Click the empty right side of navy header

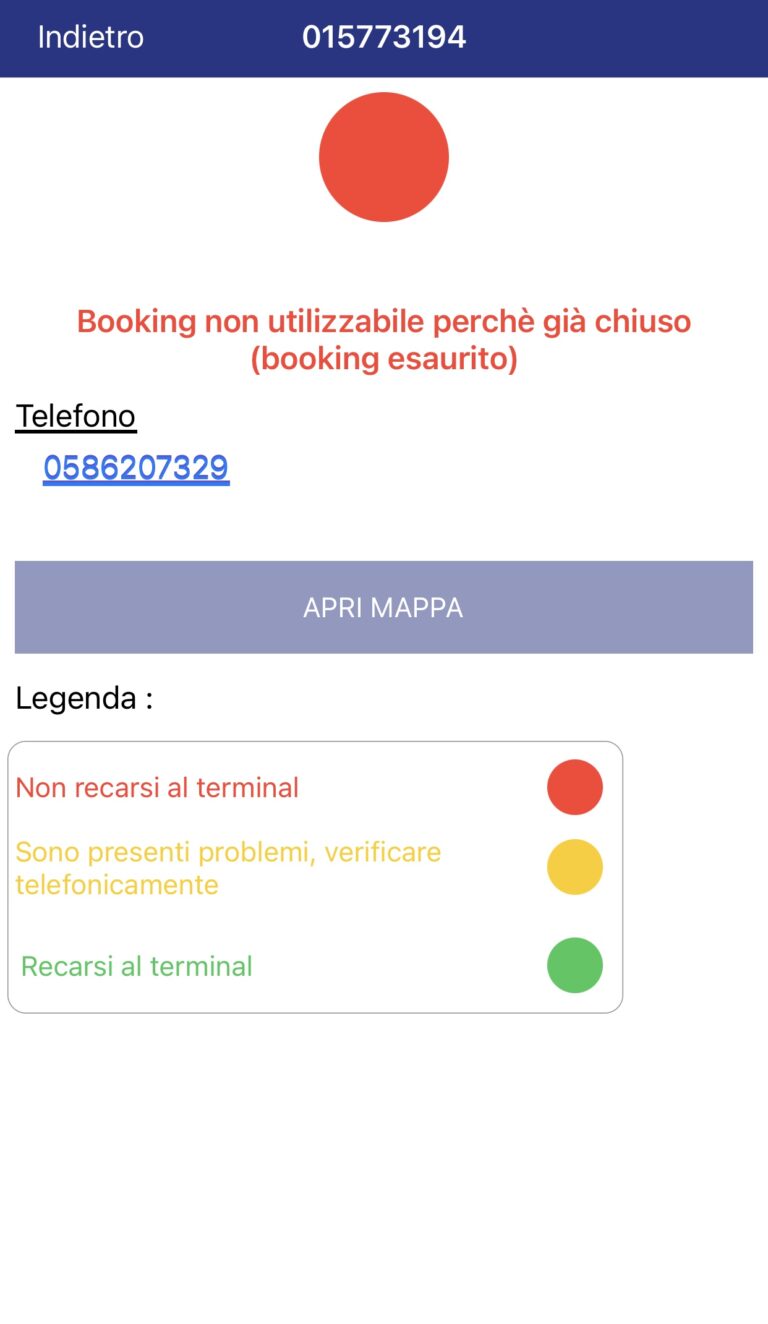pos(640,37)
